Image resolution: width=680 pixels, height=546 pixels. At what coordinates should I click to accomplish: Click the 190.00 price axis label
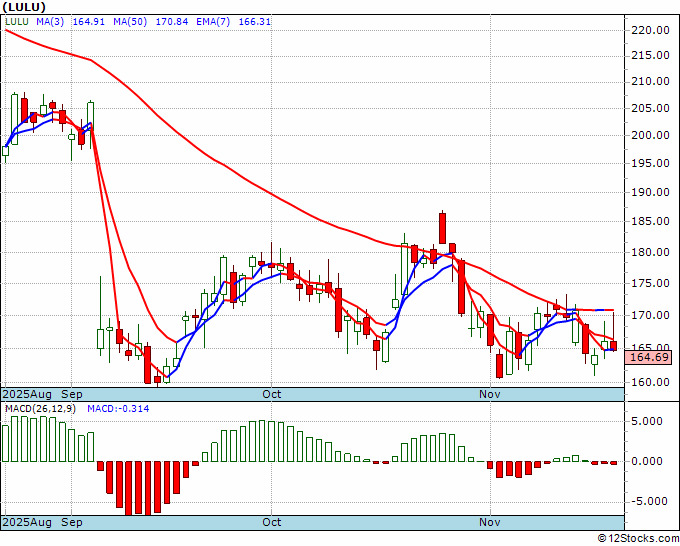coord(649,192)
